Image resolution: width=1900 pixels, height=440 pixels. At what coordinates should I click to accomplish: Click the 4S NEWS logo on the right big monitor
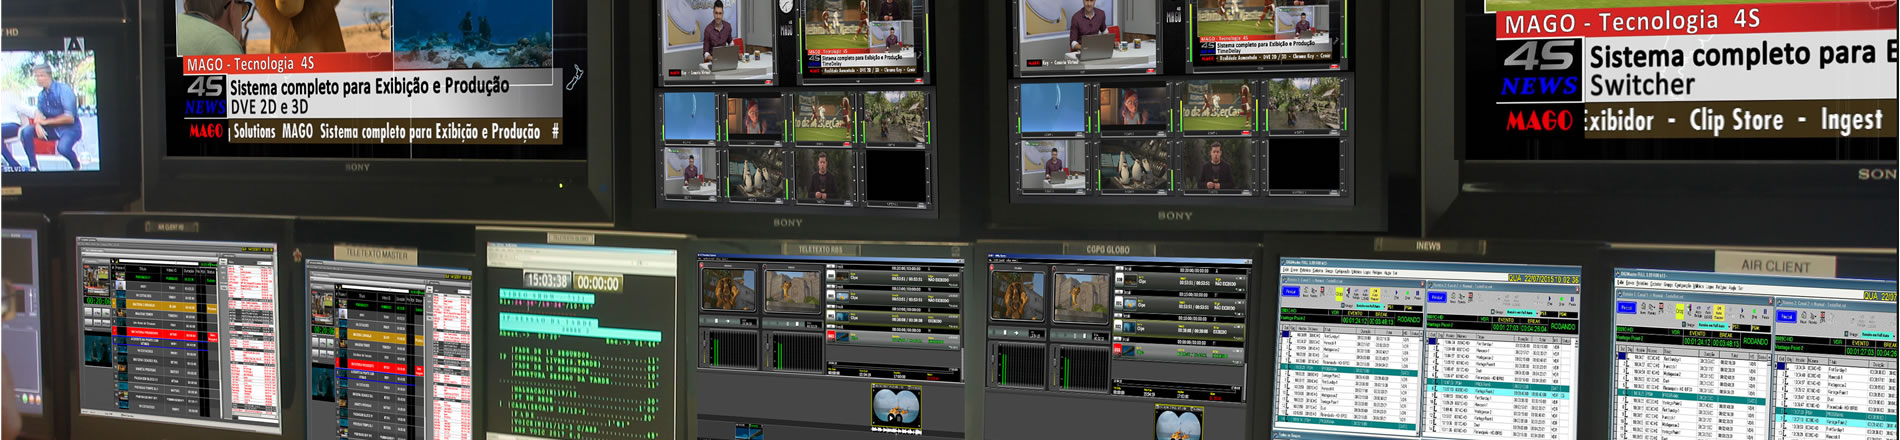(1541, 69)
